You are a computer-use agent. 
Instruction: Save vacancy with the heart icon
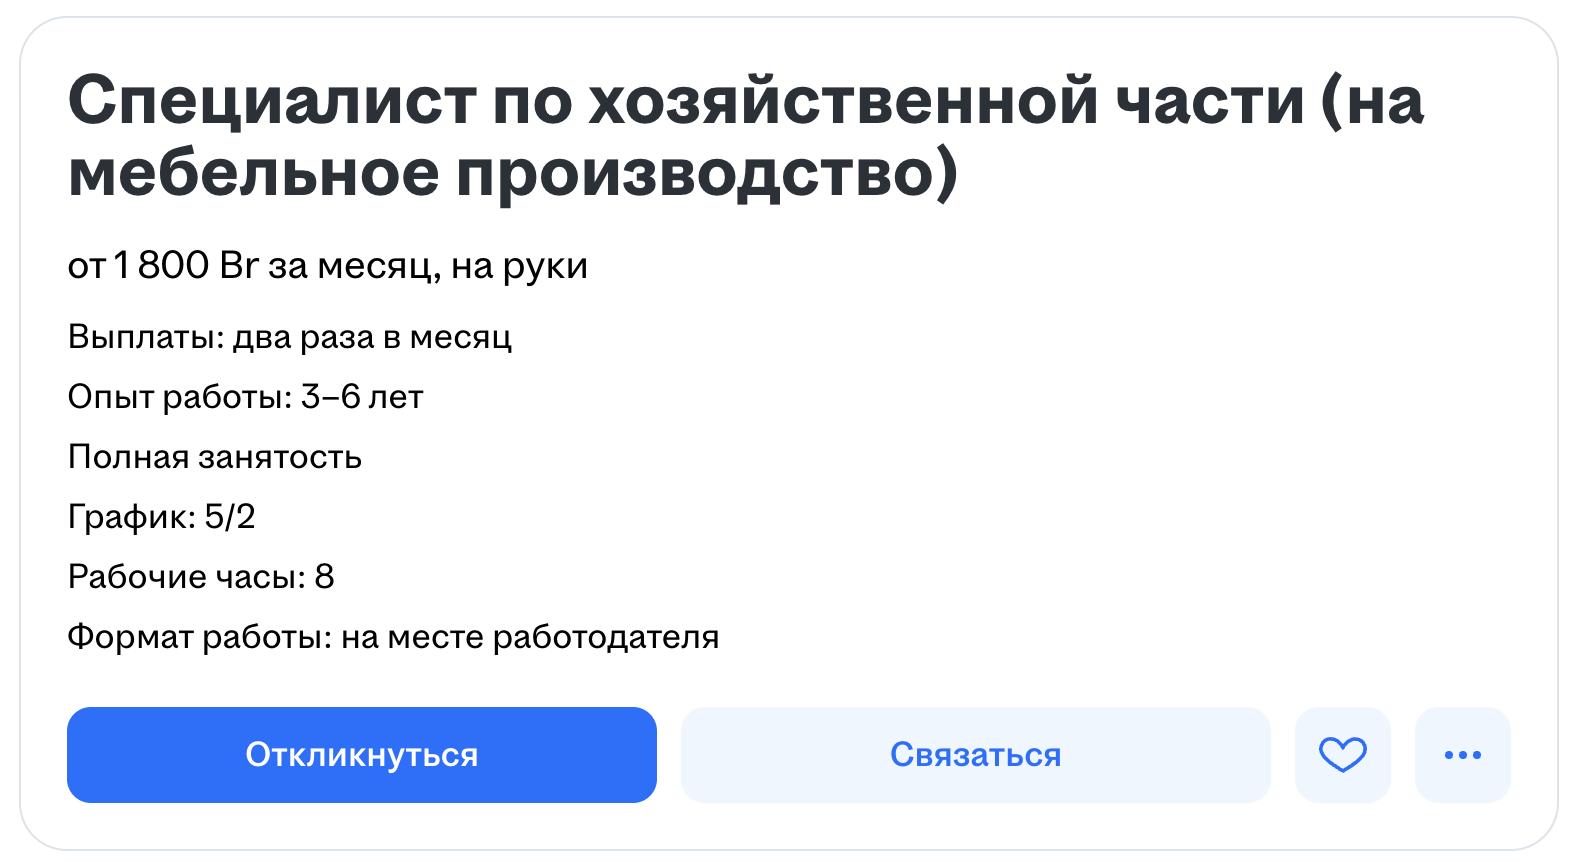1342,755
